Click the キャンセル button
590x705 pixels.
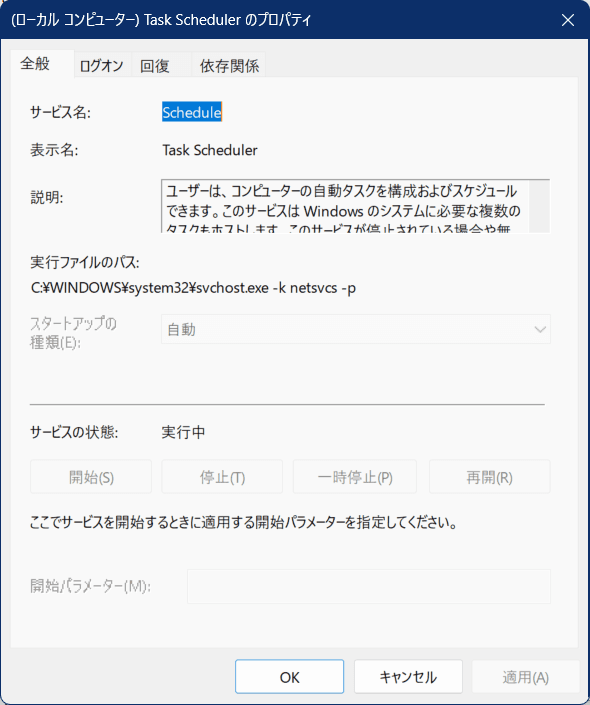click(x=408, y=677)
